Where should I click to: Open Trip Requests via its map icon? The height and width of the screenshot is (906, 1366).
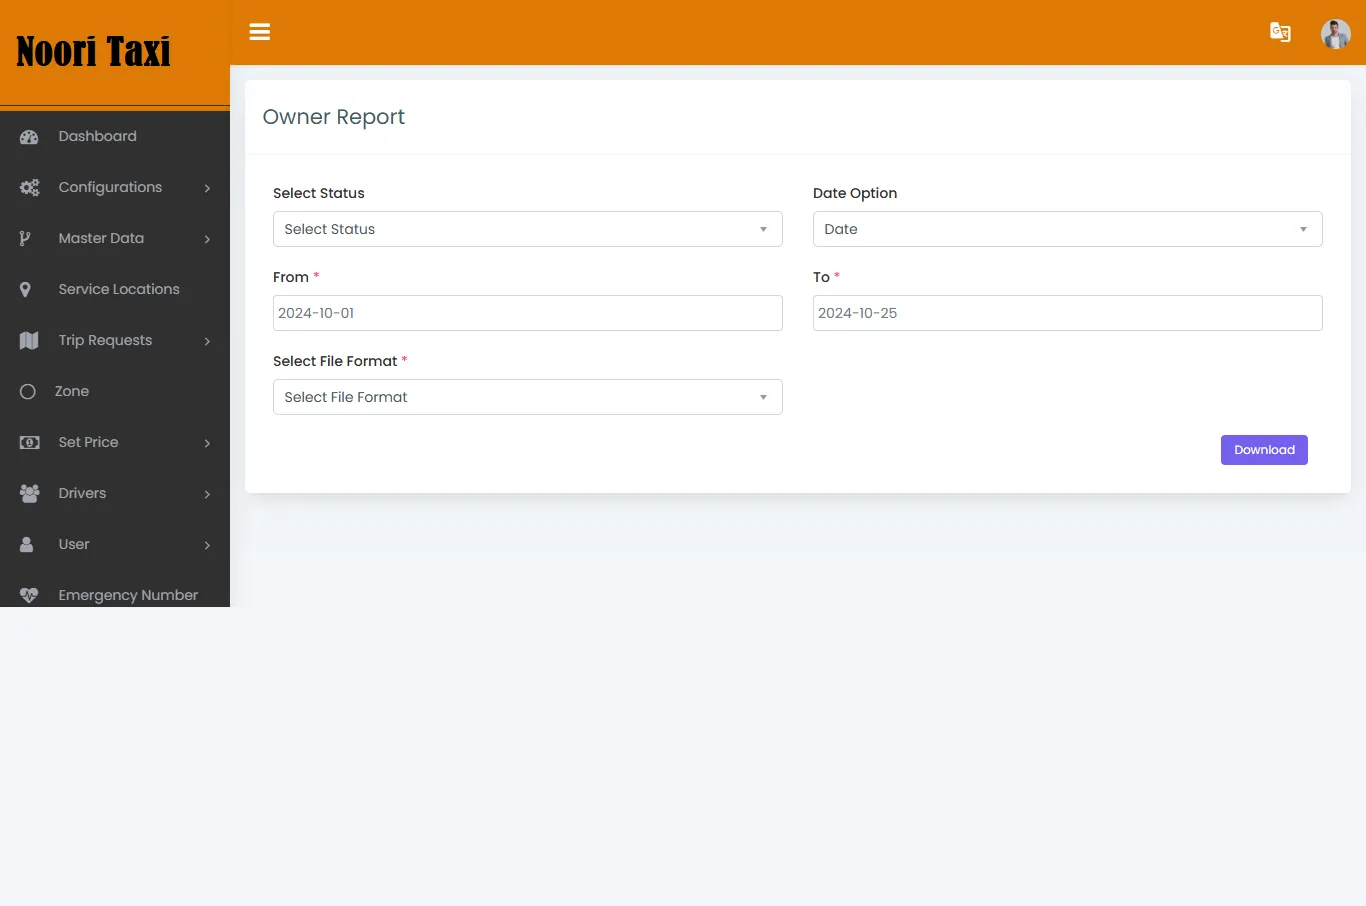pos(28,340)
